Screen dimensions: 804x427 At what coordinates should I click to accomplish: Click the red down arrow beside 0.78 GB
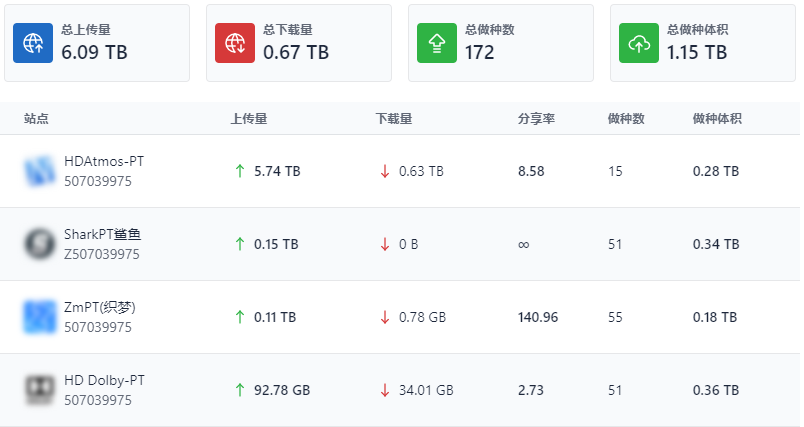(x=385, y=317)
